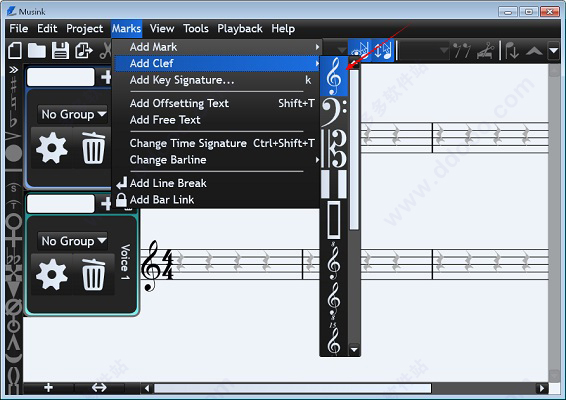Screen dimensions: 566x400
Task: Open the View menu
Action: (x=162, y=29)
